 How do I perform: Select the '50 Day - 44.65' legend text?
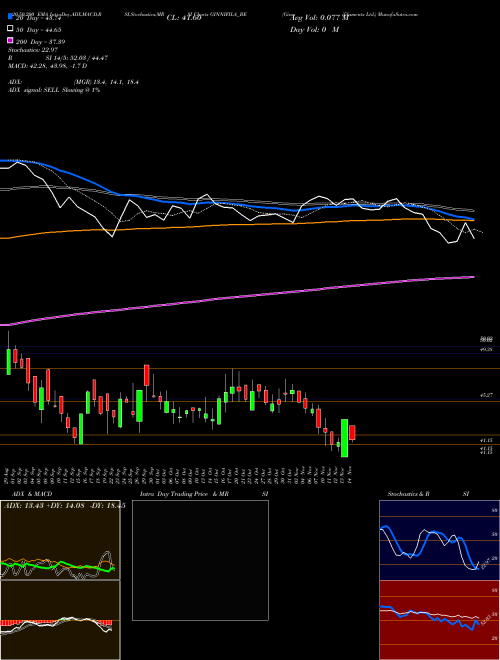[38, 30]
